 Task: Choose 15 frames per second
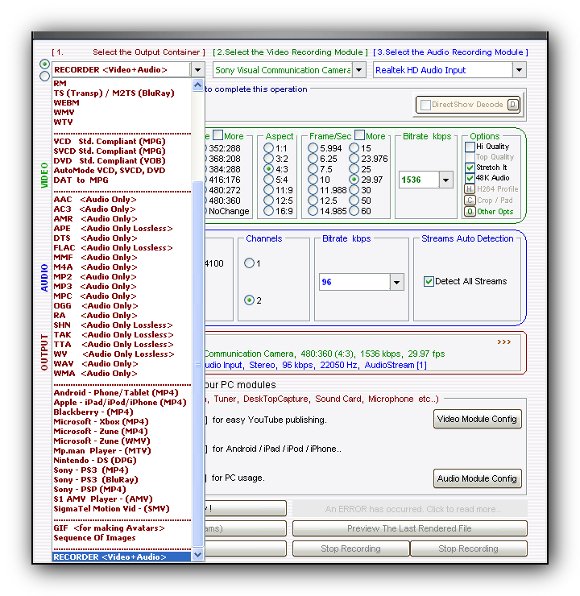[354, 148]
